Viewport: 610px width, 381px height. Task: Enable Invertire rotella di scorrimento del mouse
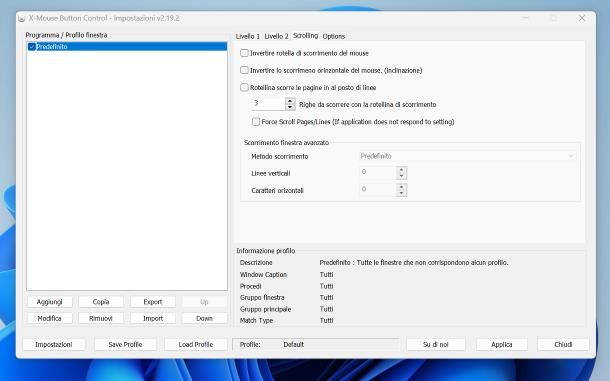(x=244, y=53)
